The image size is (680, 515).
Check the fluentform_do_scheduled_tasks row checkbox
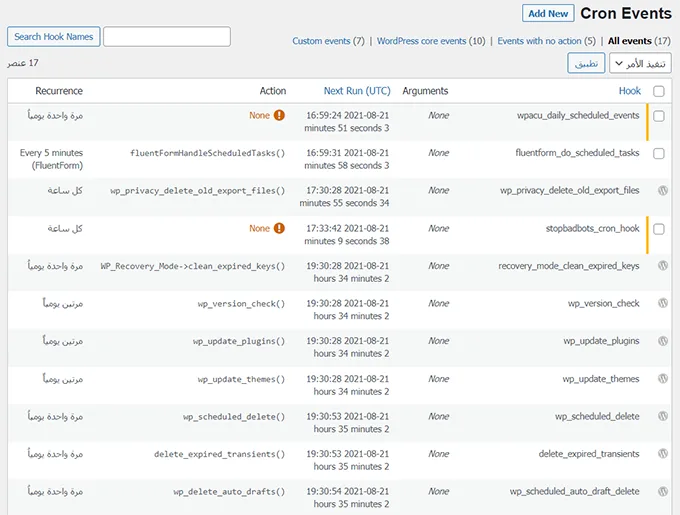(658, 153)
